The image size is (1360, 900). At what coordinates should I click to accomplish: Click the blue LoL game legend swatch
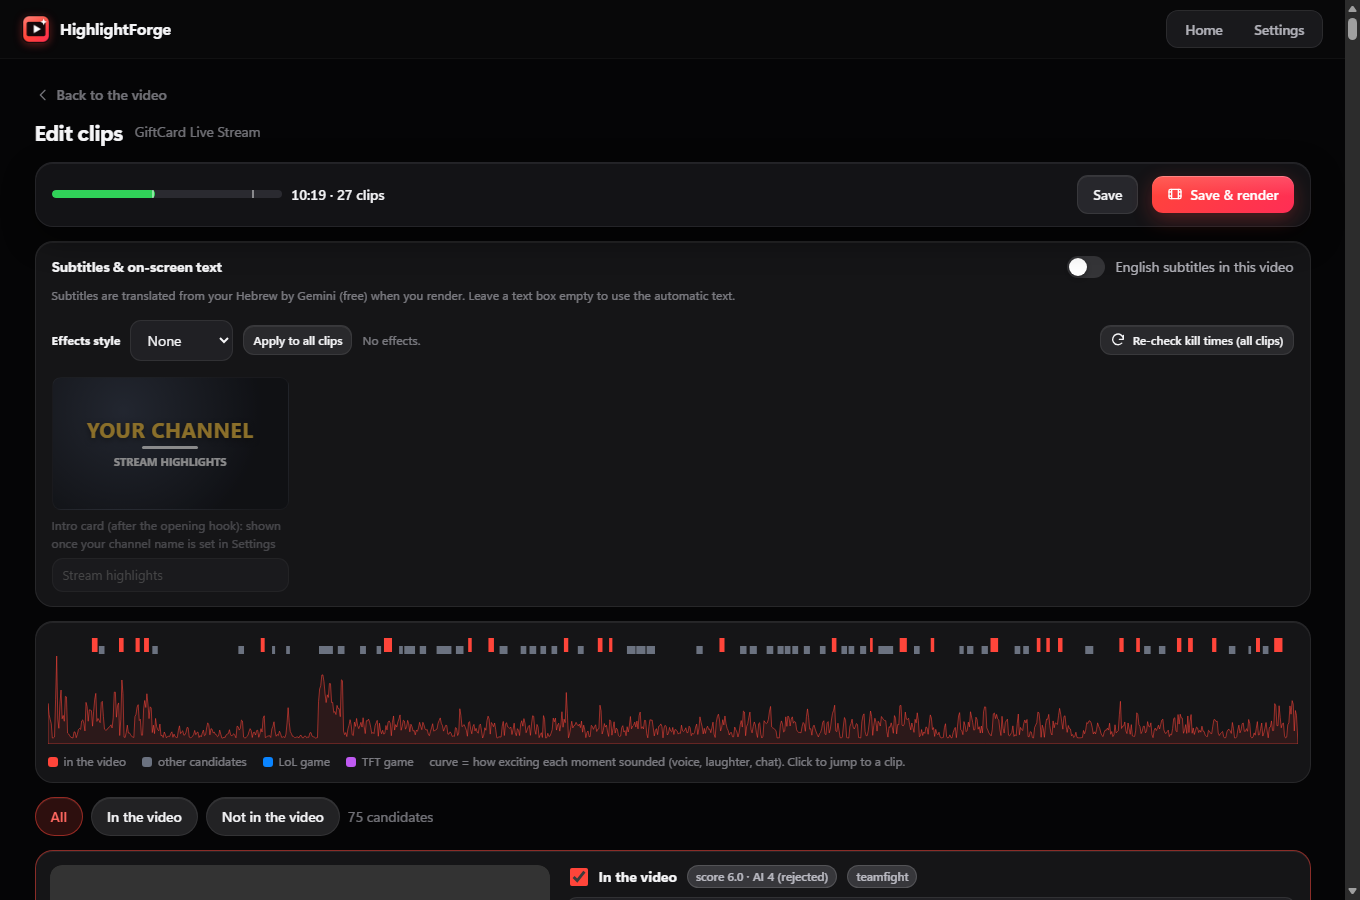(268, 762)
